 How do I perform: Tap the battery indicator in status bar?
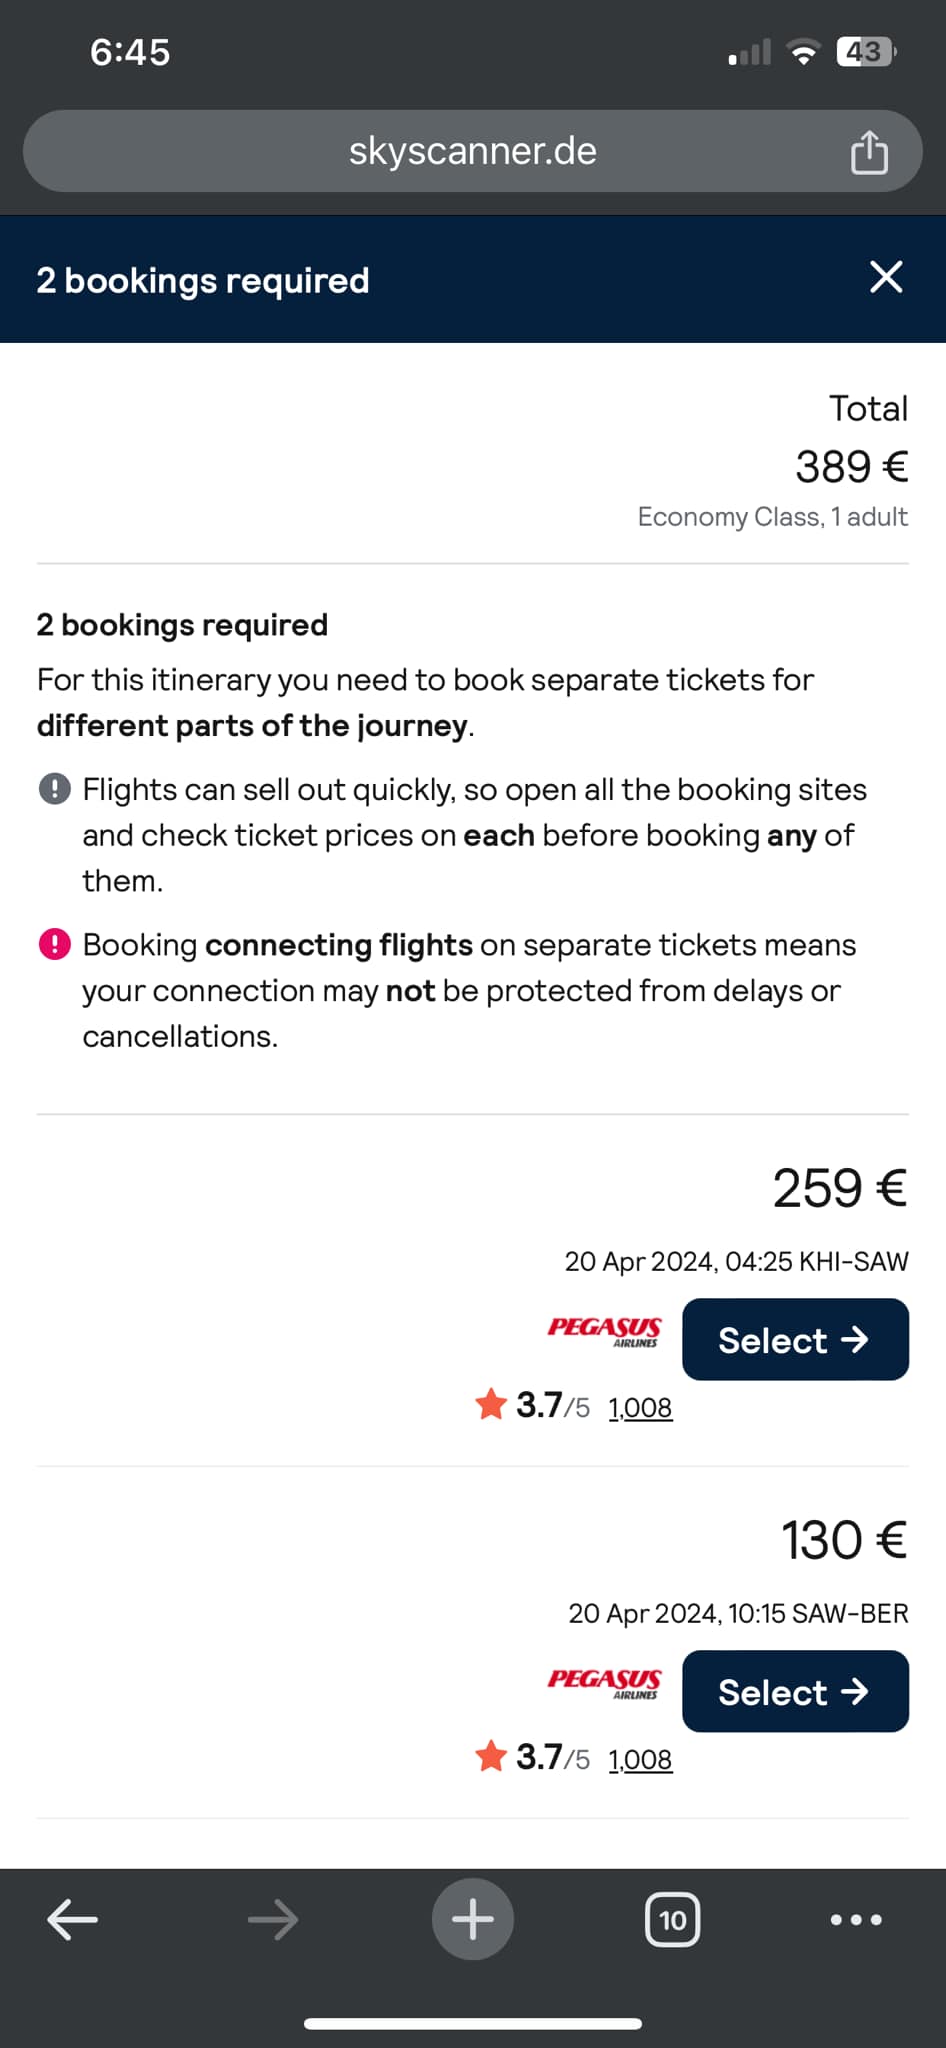(x=866, y=51)
